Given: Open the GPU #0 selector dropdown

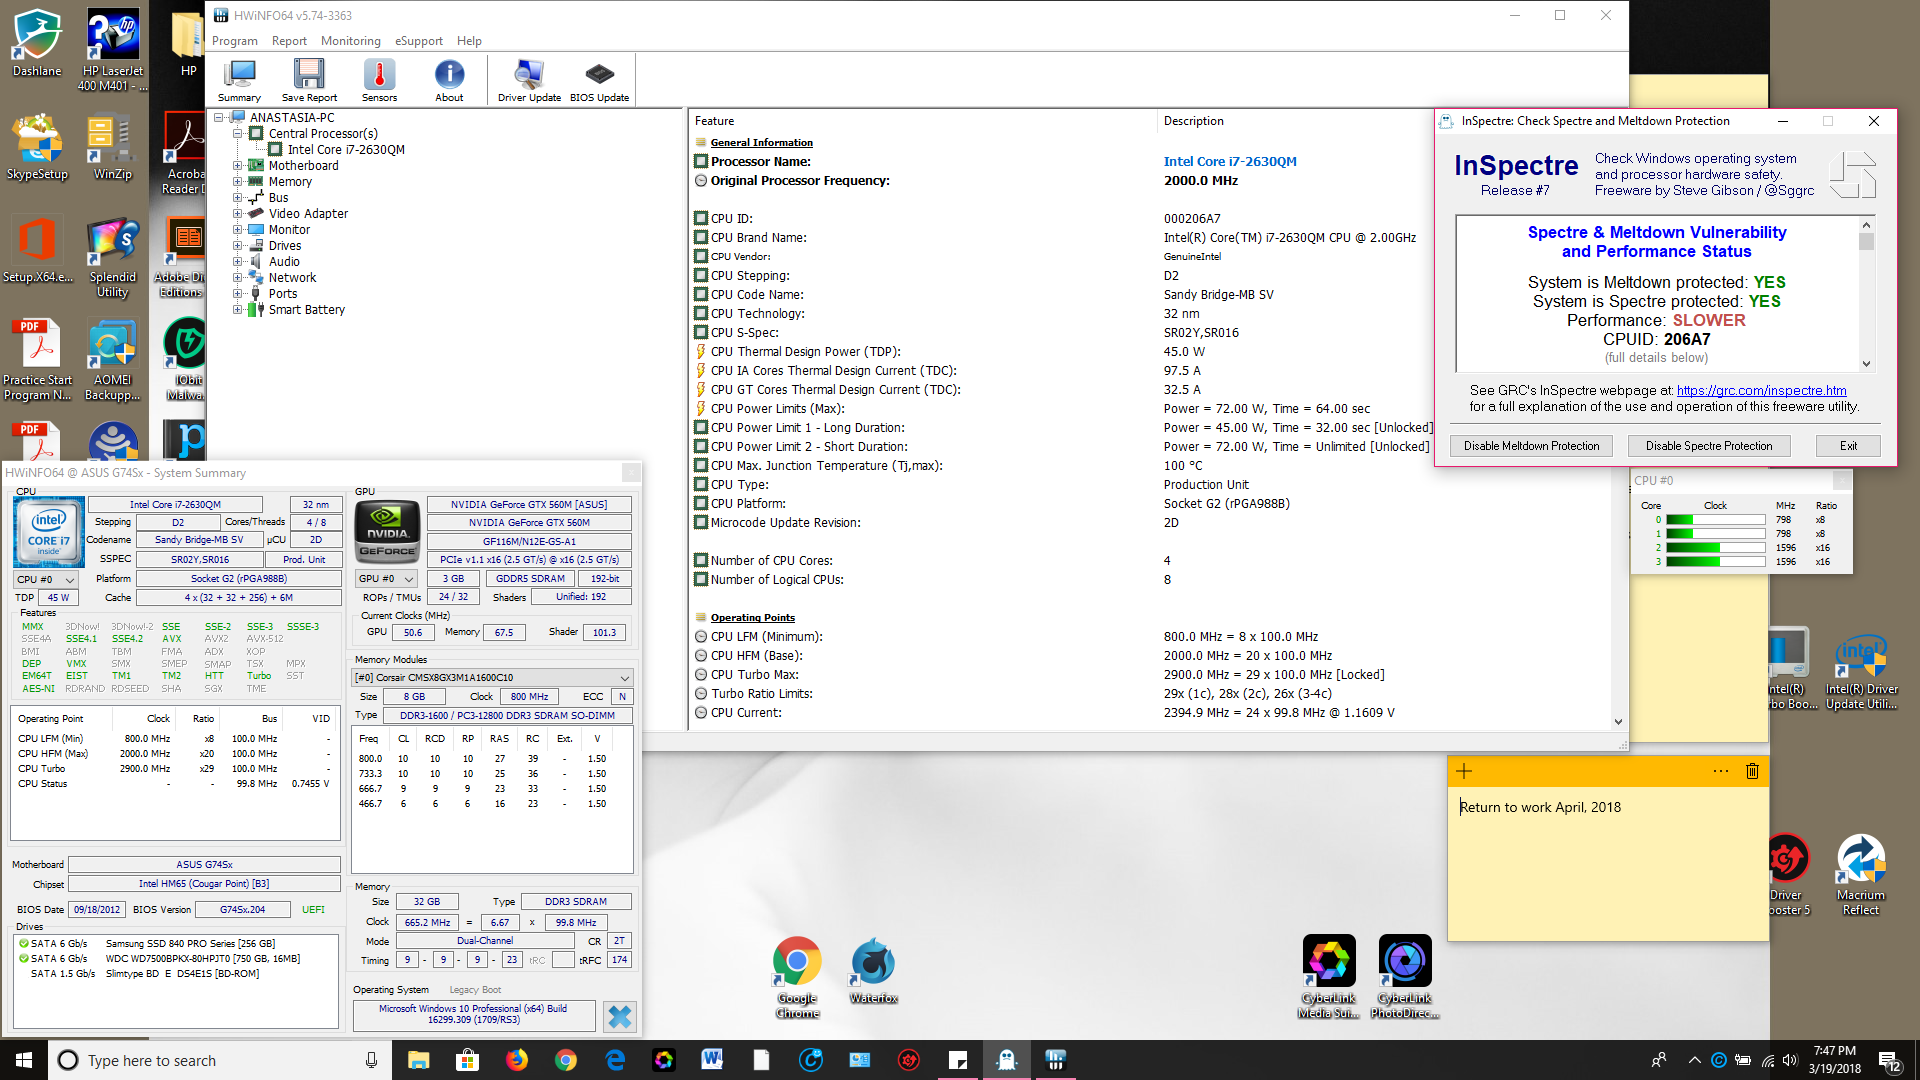Looking at the screenshot, I should pyautogui.click(x=386, y=579).
